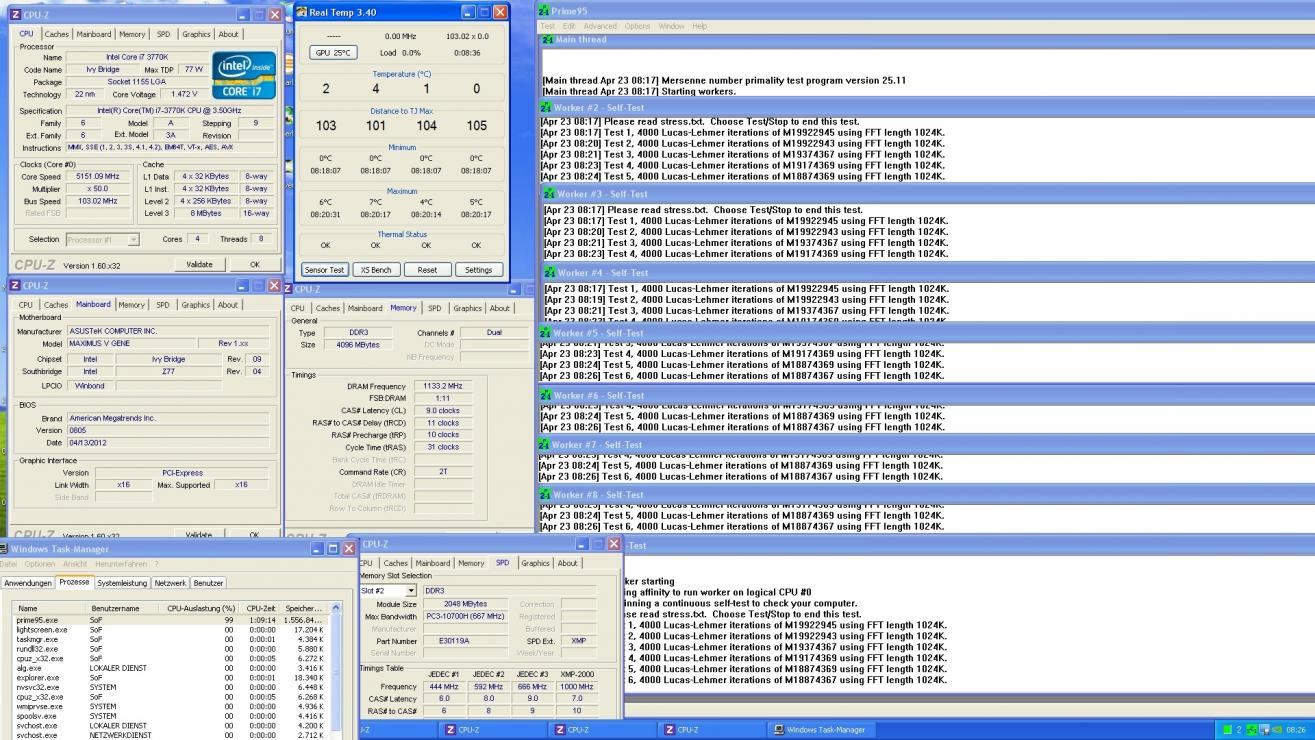
Task: Open the Netzwerk tab in Task-Manager
Action: tap(170, 583)
